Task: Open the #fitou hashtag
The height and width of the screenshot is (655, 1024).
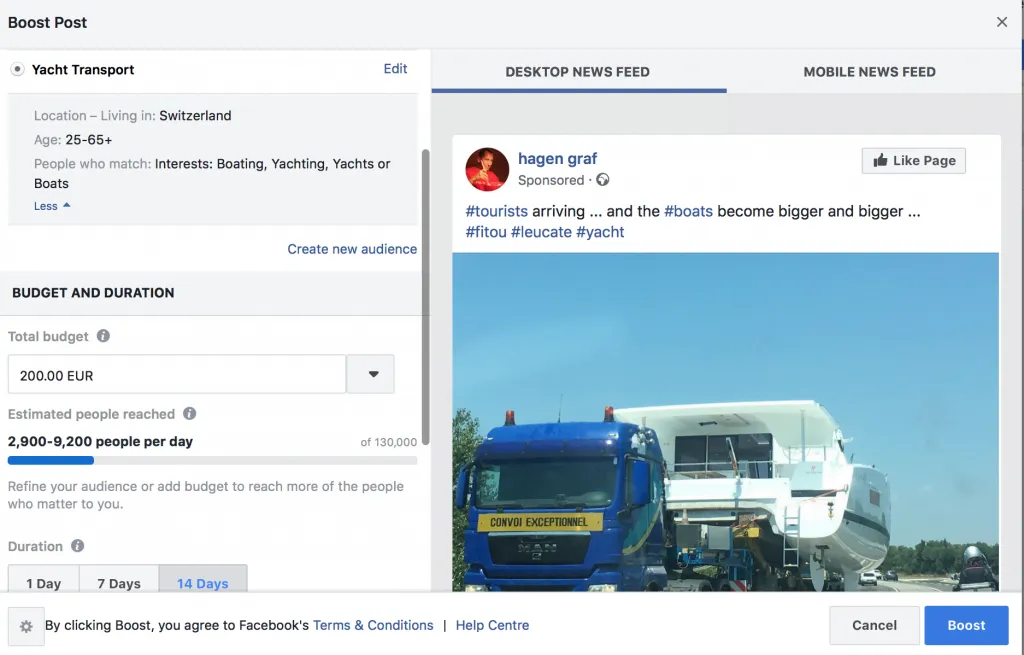Action: click(486, 232)
